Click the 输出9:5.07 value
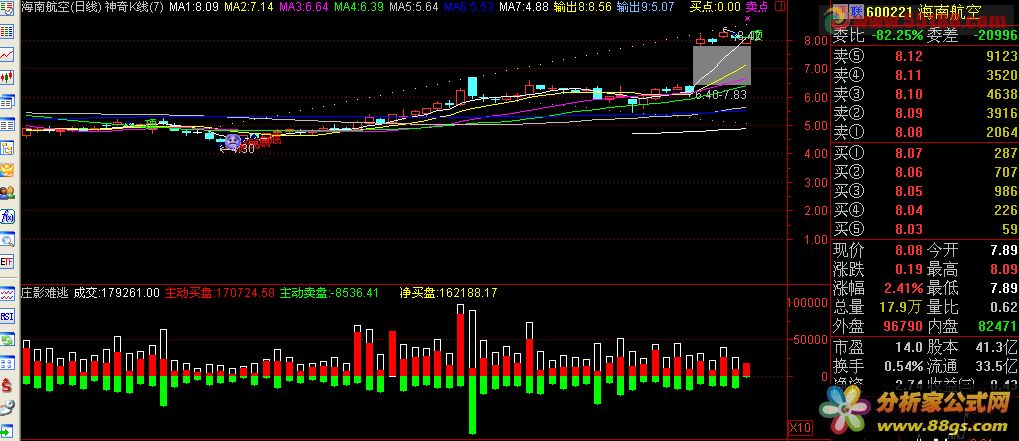The height and width of the screenshot is (441, 1019). point(644,7)
